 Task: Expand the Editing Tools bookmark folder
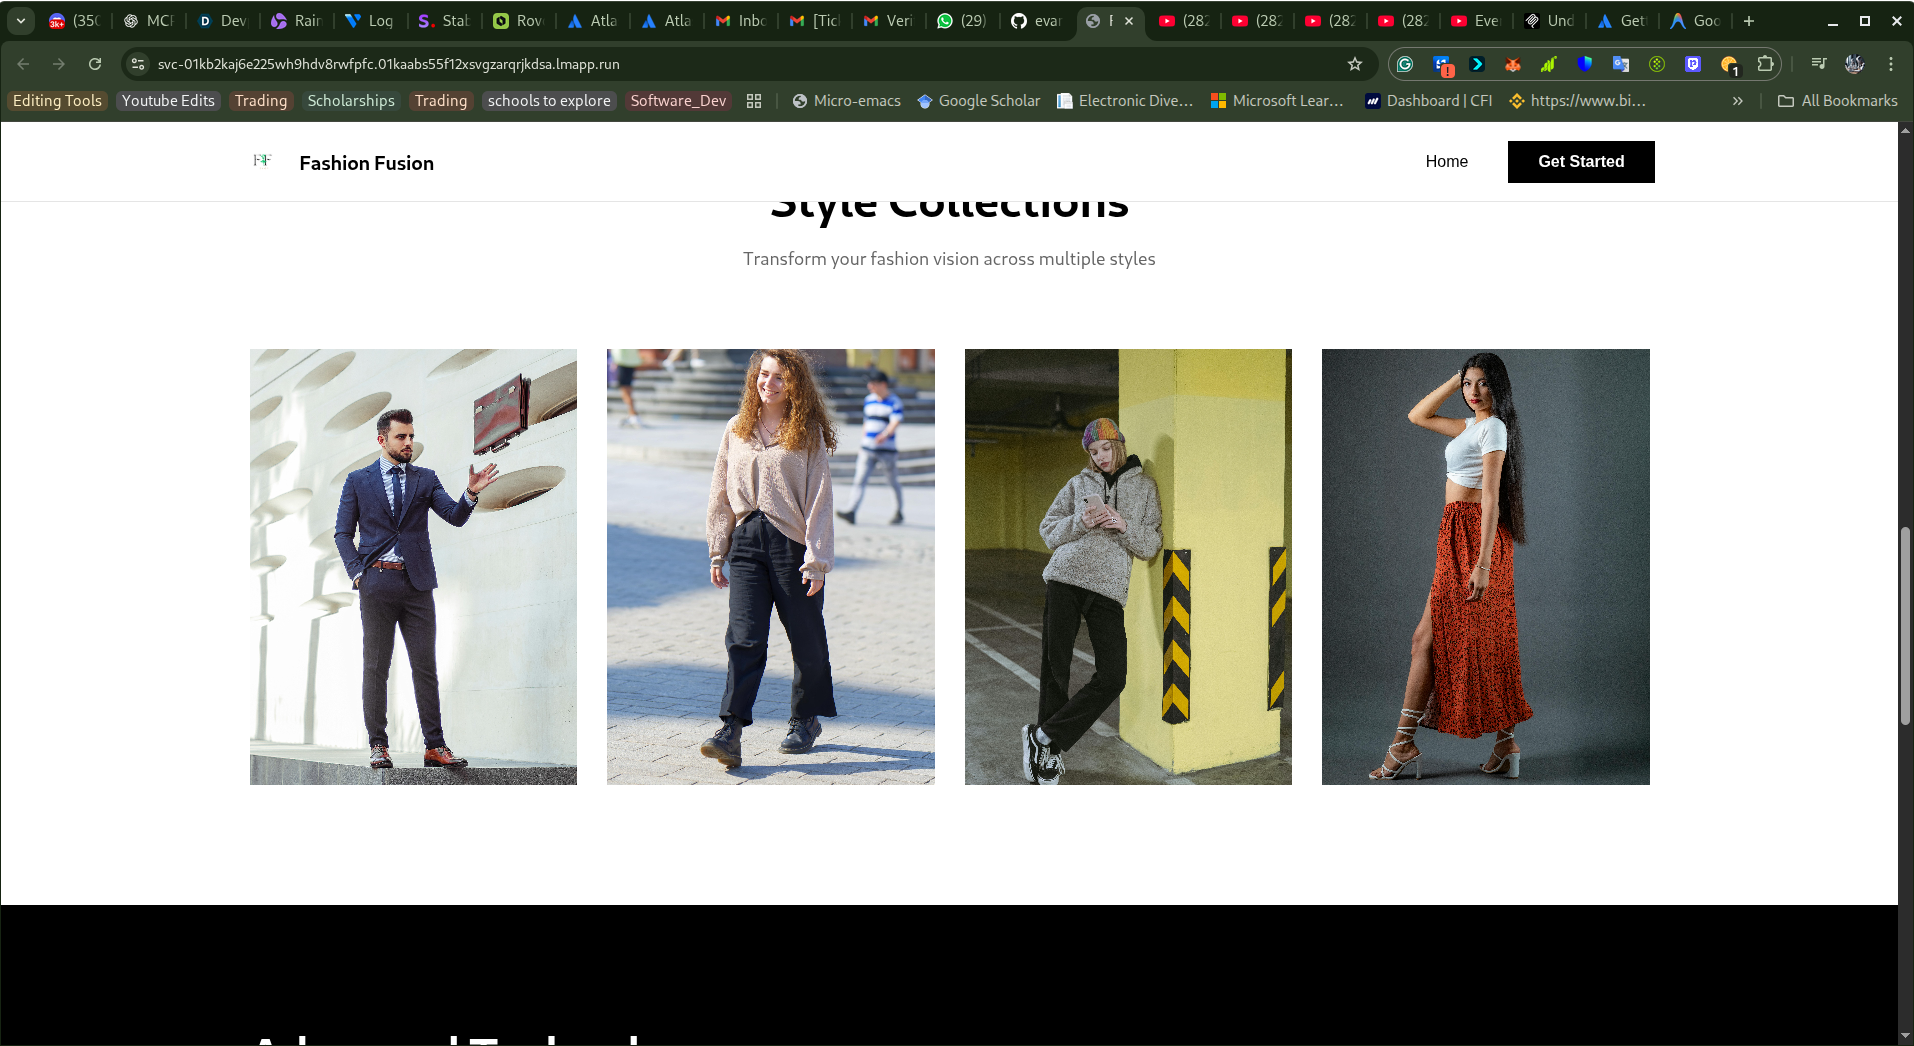pyautogui.click(x=57, y=101)
